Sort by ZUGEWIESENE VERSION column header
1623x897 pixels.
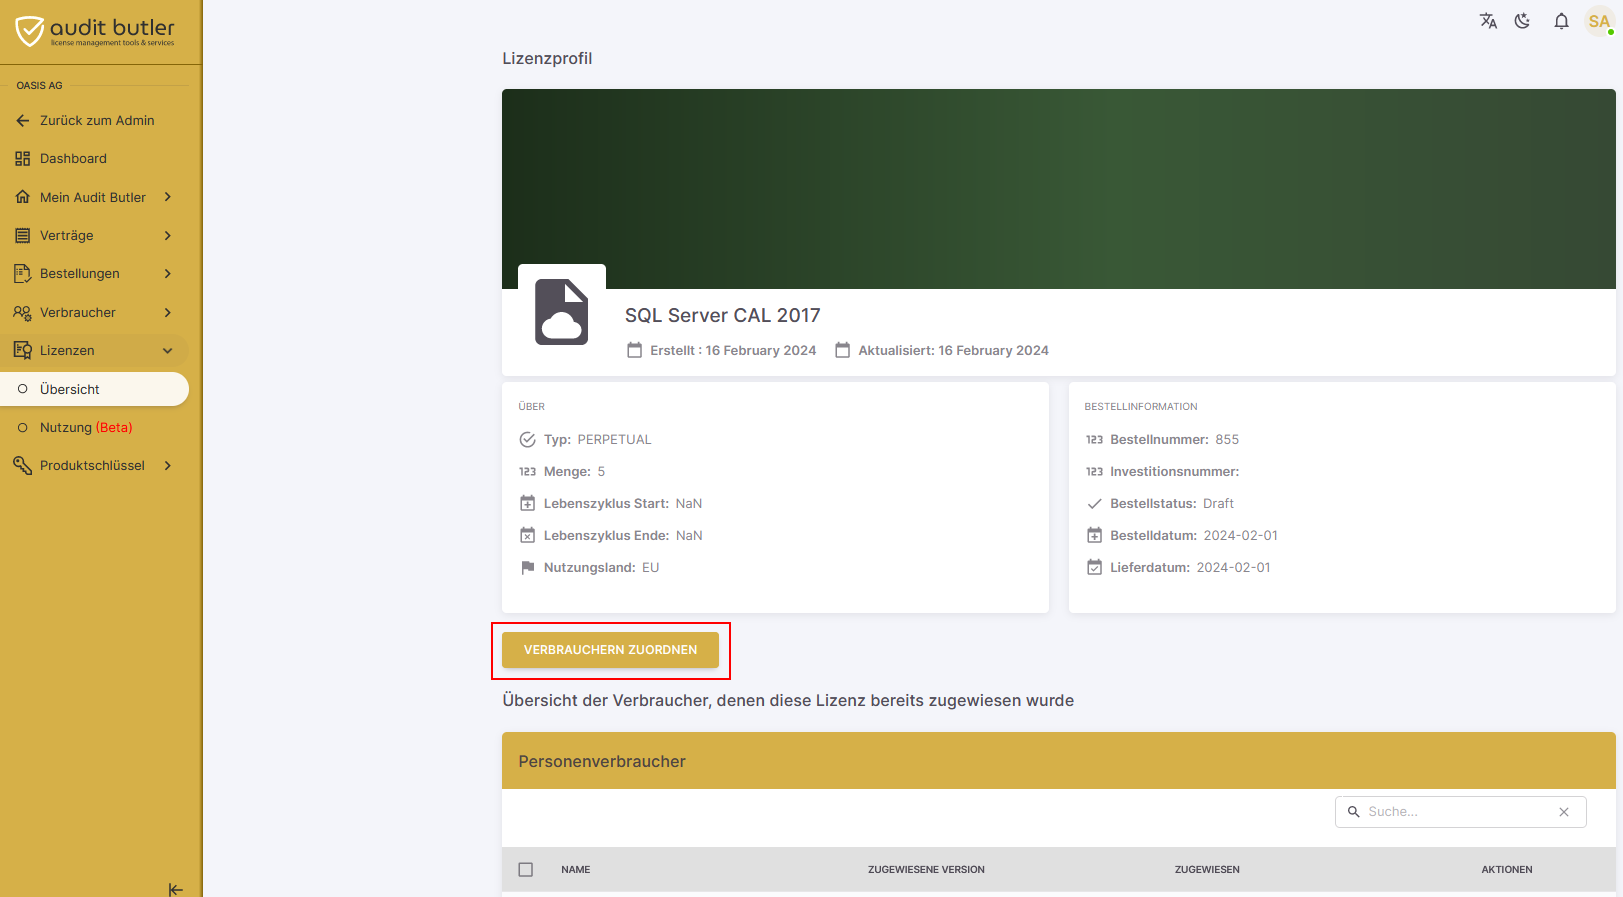point(926,870)
